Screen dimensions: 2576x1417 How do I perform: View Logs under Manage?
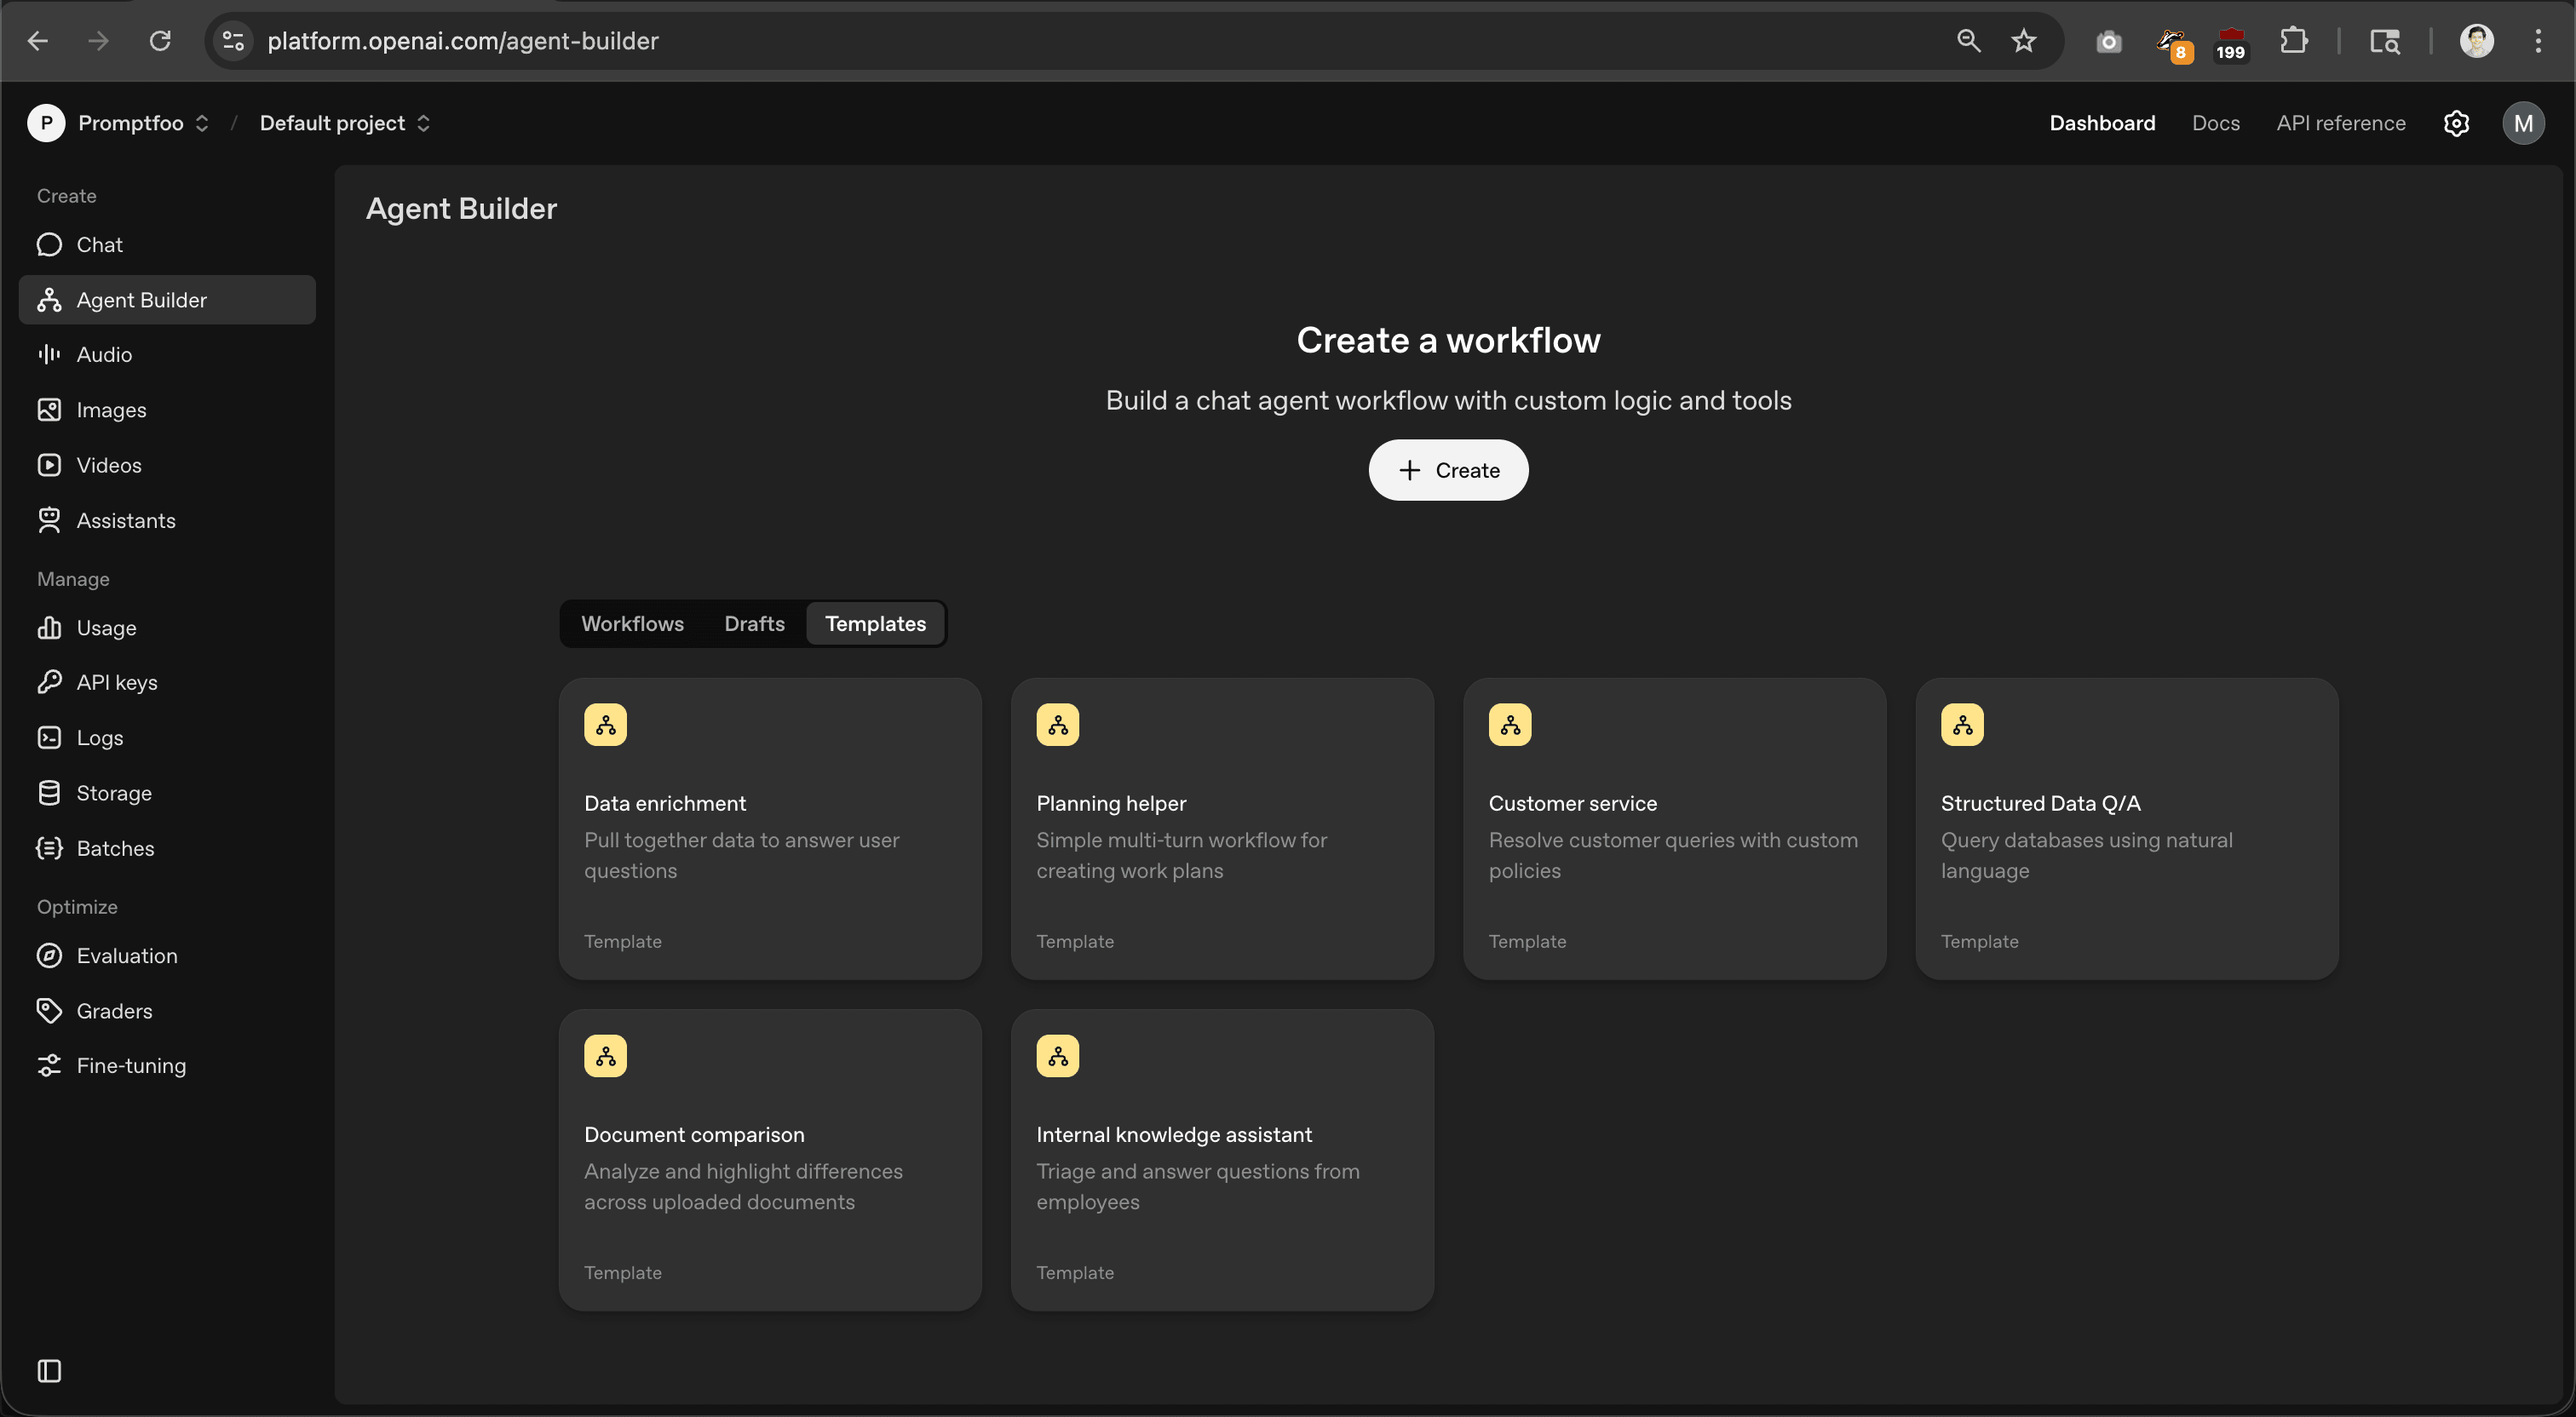coord(99,737)
